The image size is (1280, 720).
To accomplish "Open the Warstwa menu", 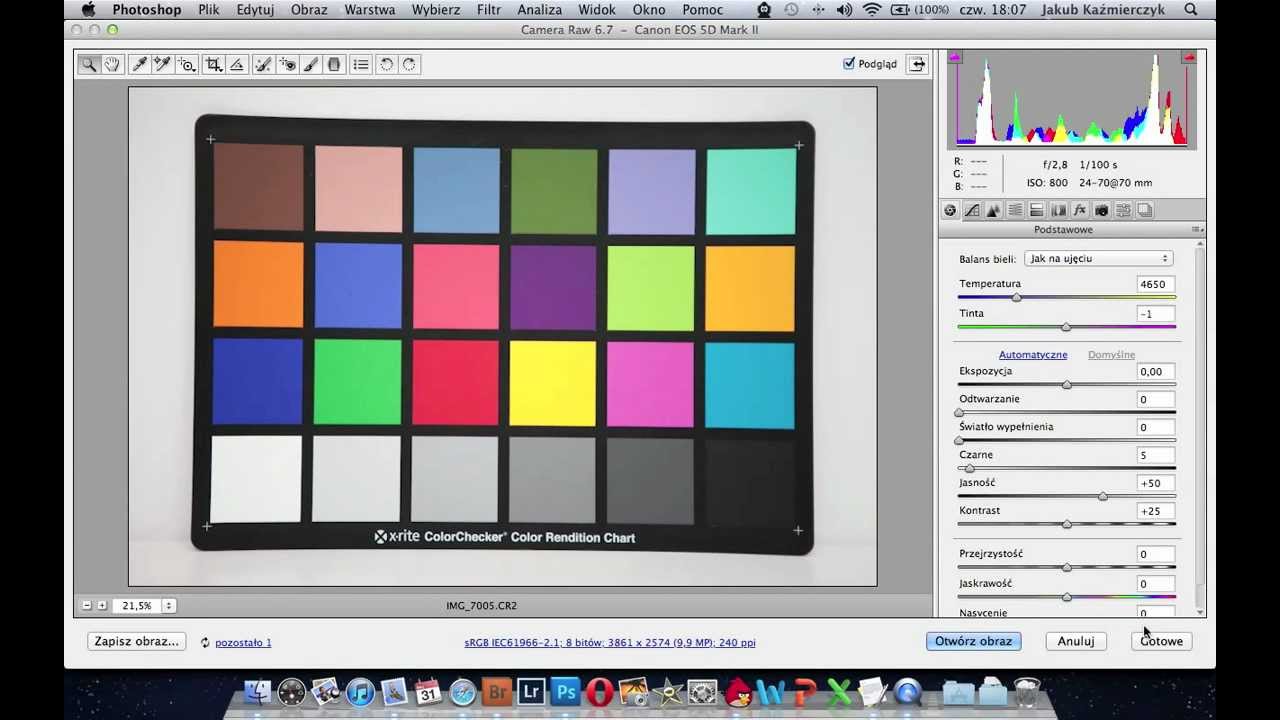I will (370, 10).
